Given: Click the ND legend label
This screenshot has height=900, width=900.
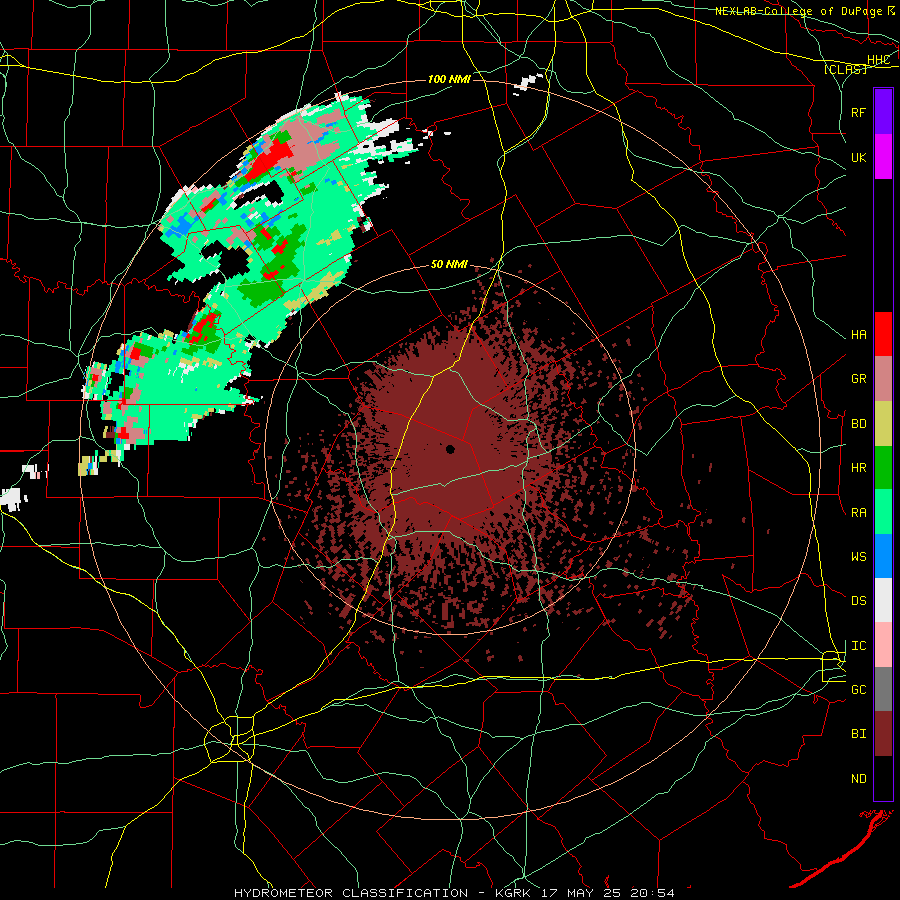Looking at the screenshot, I should (x=859, y=779).
